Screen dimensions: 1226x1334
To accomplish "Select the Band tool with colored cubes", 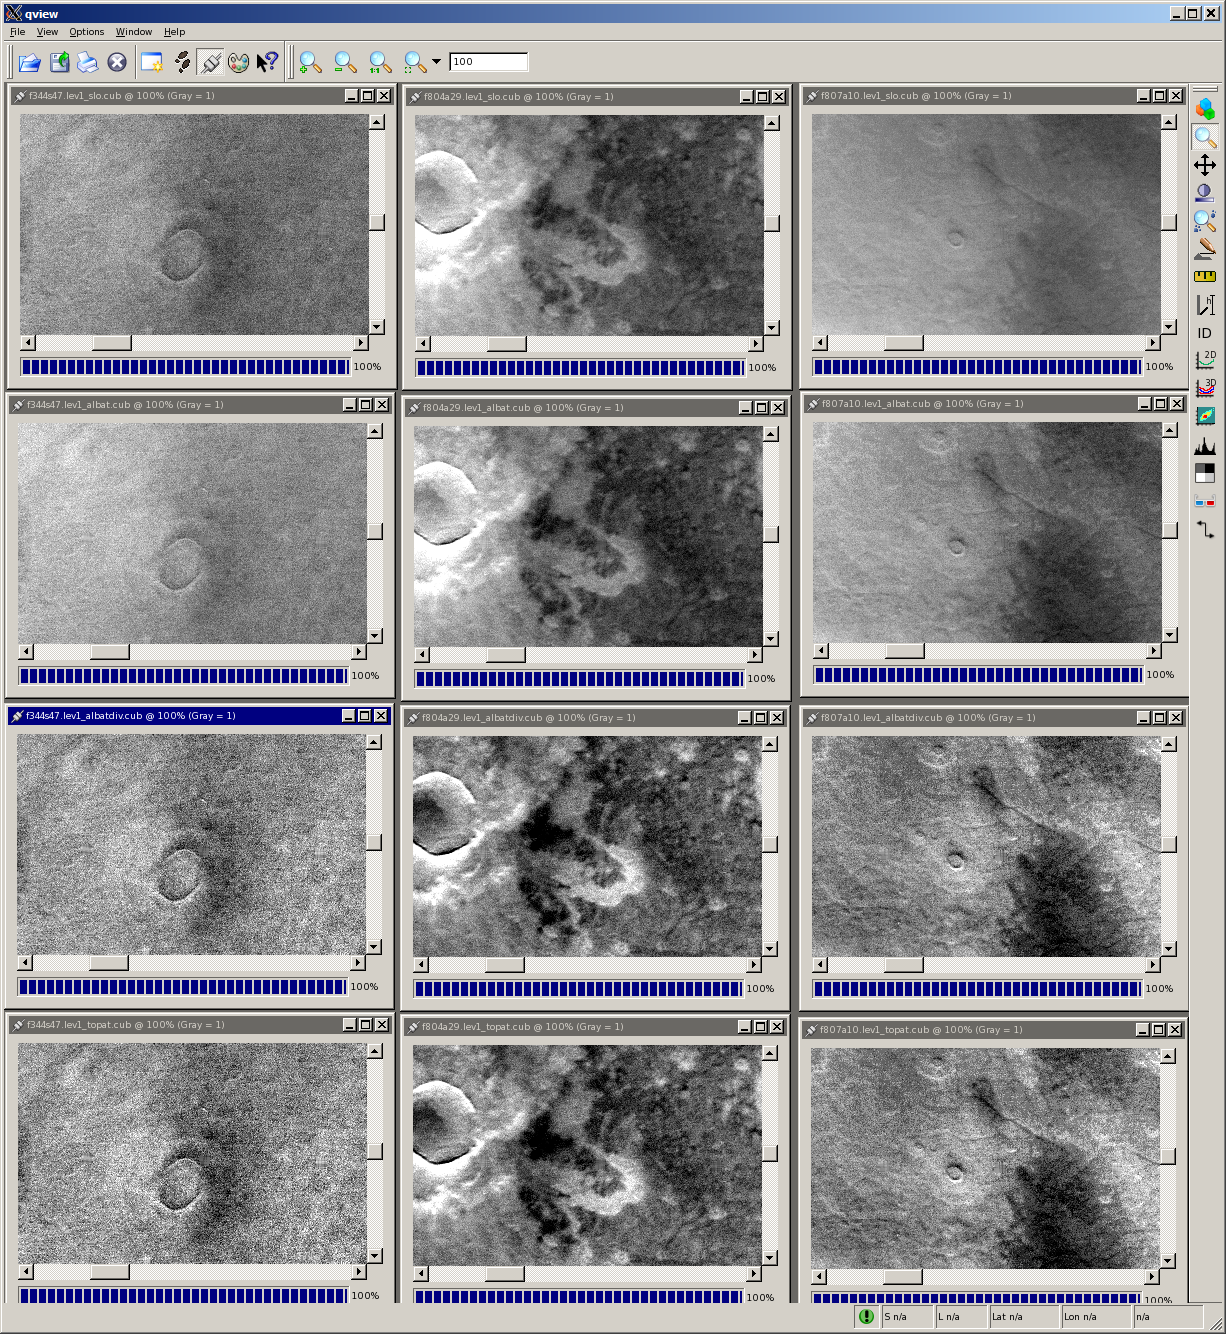I will pyautogui.click(x=1205, y=108).
